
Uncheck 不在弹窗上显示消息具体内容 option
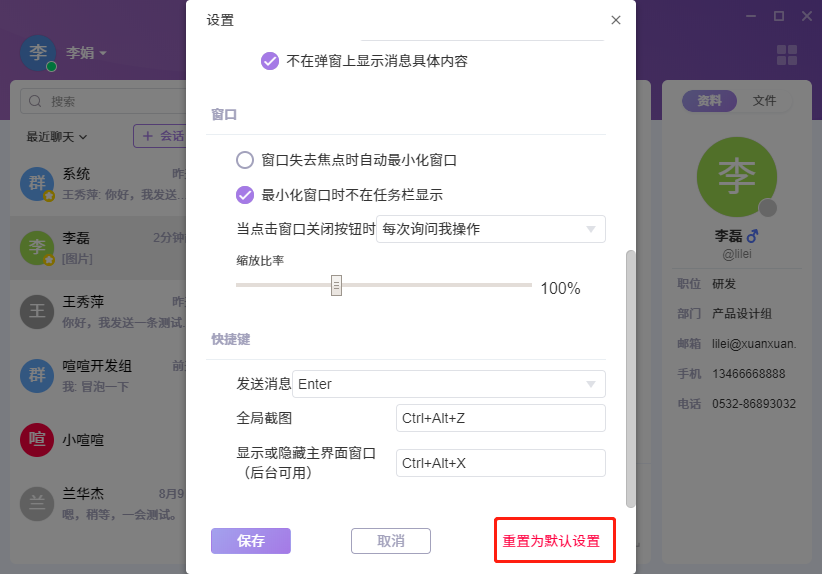point(270,61)
